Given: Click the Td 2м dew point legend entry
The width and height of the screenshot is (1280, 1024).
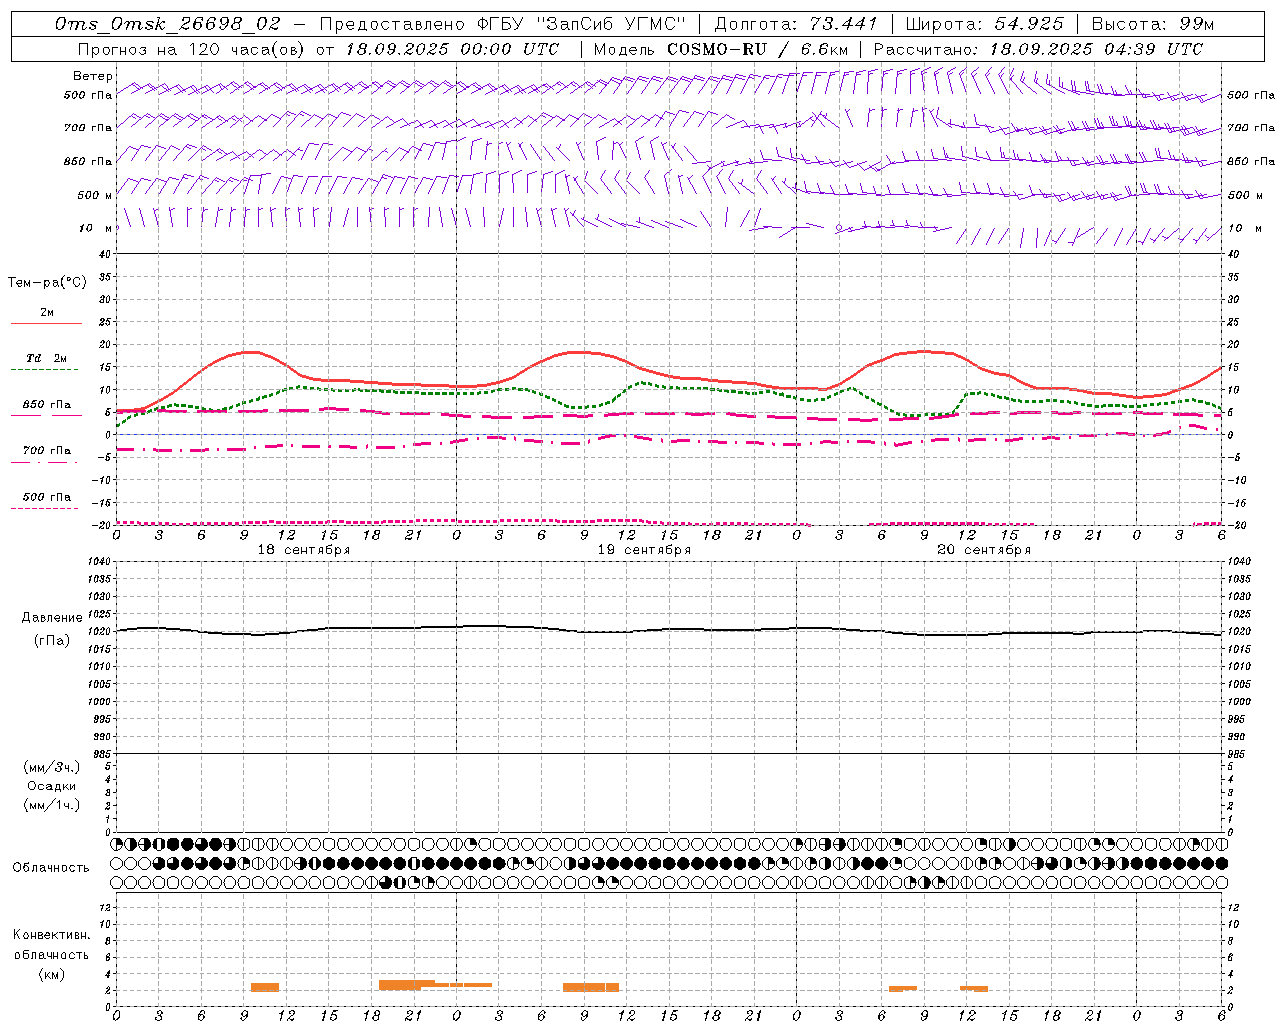Looking at the screenshot, I should pos(46,358).
